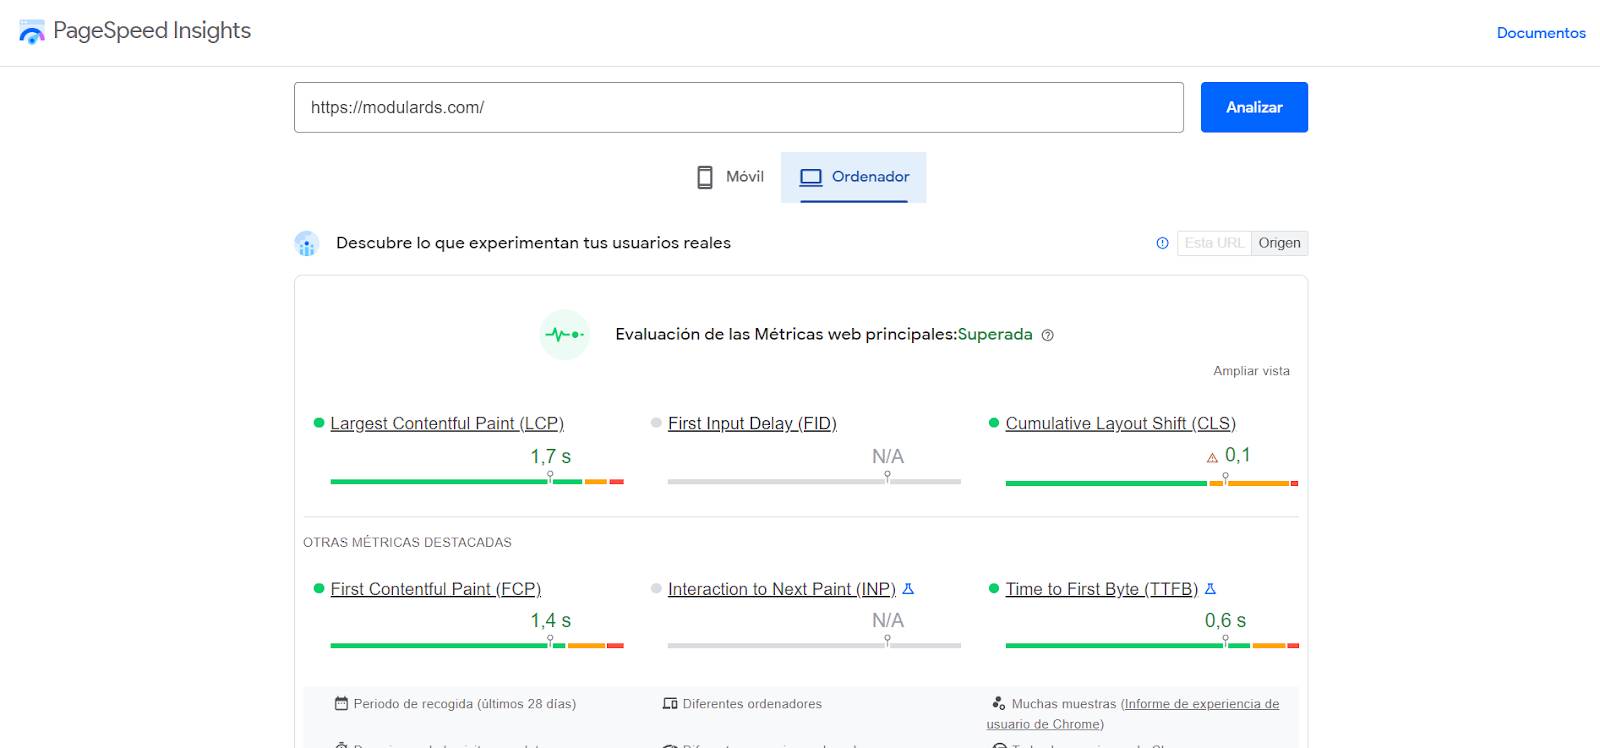Viewport: 1600px width, 748px height.
Task: Click the green dot beside TTFB
Action: click(x=994, y=588)
